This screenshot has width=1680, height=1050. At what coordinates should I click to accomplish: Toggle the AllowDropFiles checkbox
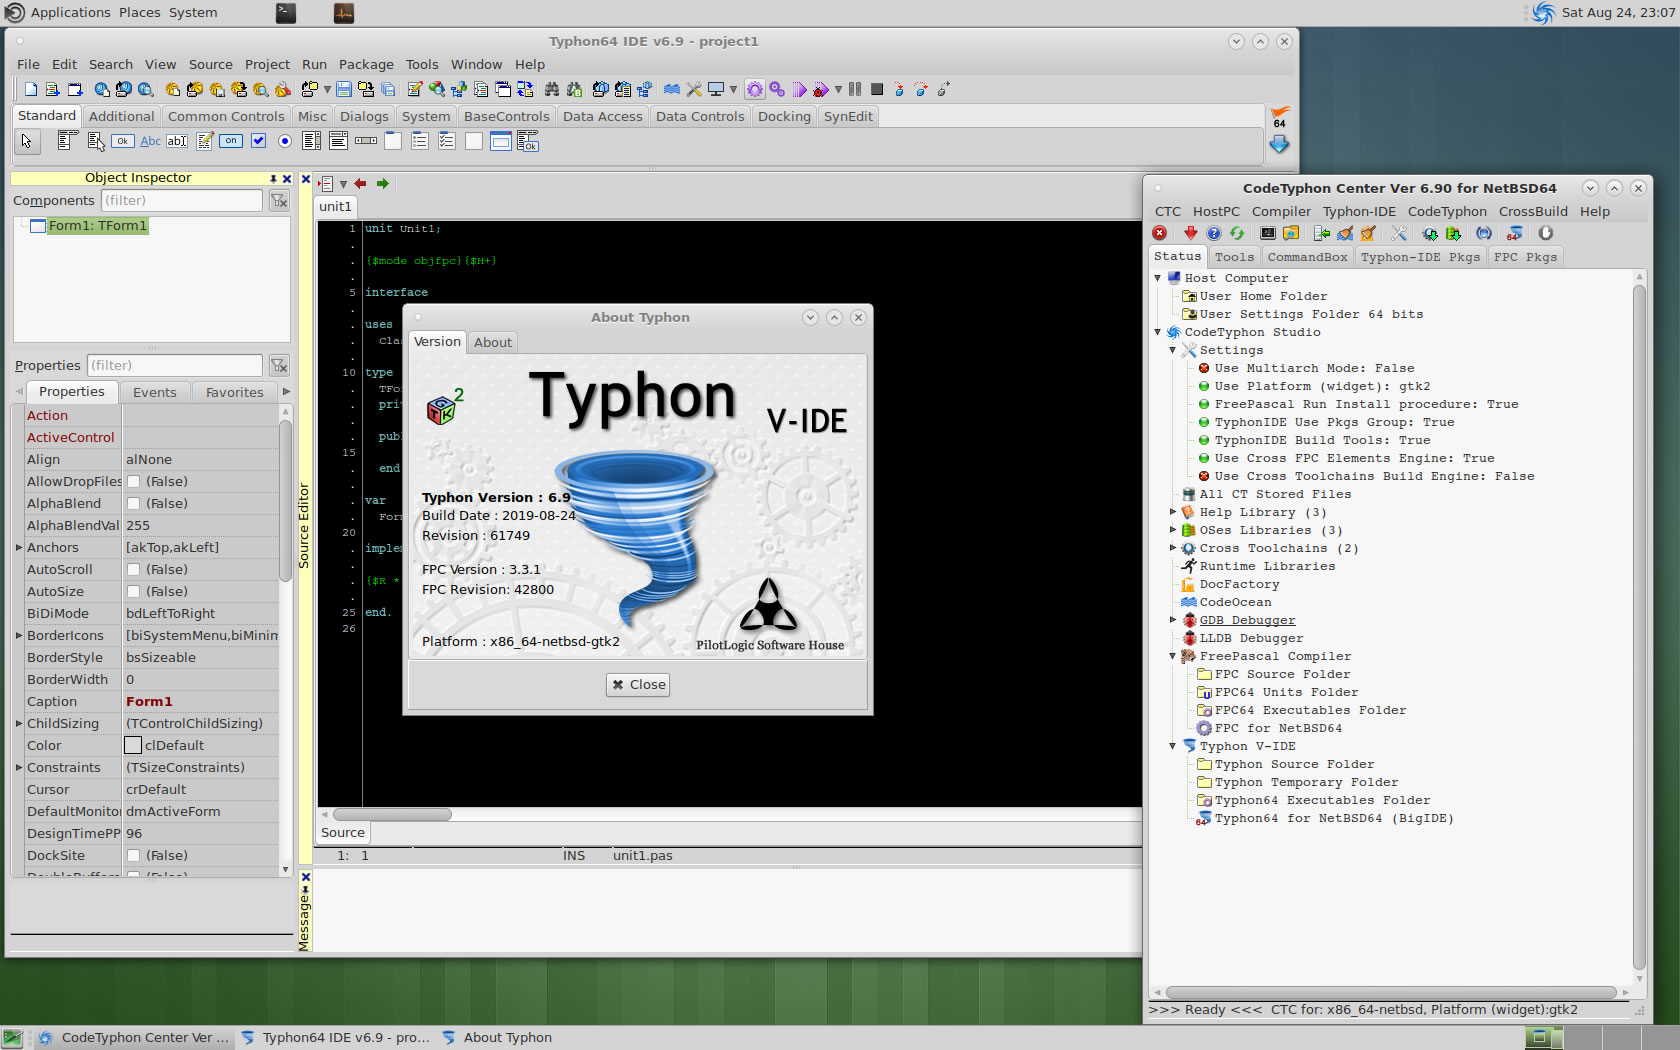point(133,482)
